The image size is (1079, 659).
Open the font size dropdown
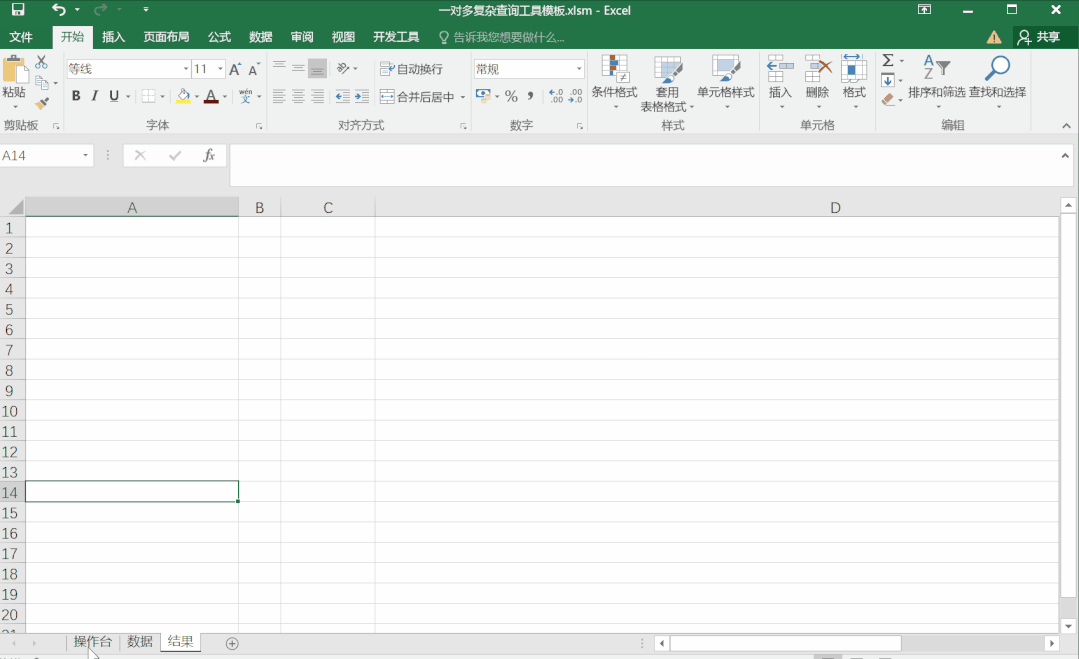pos(220,69)
